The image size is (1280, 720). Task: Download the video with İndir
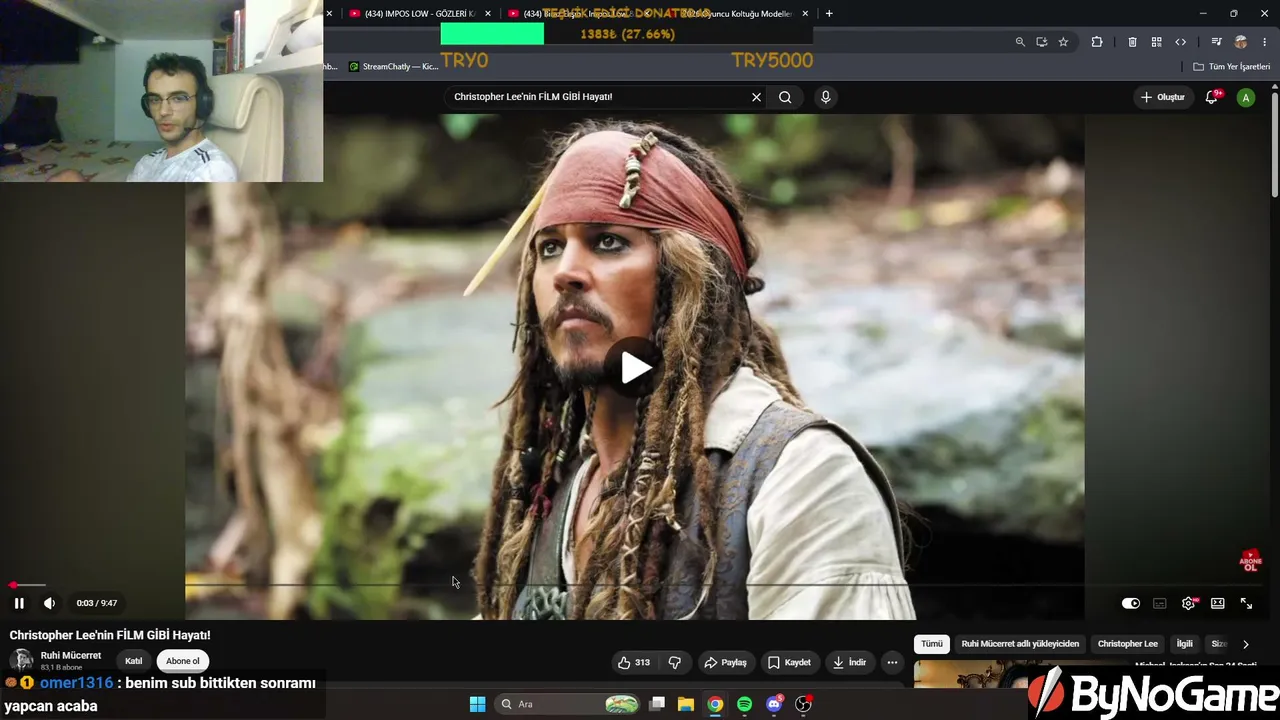click(852, 662)
